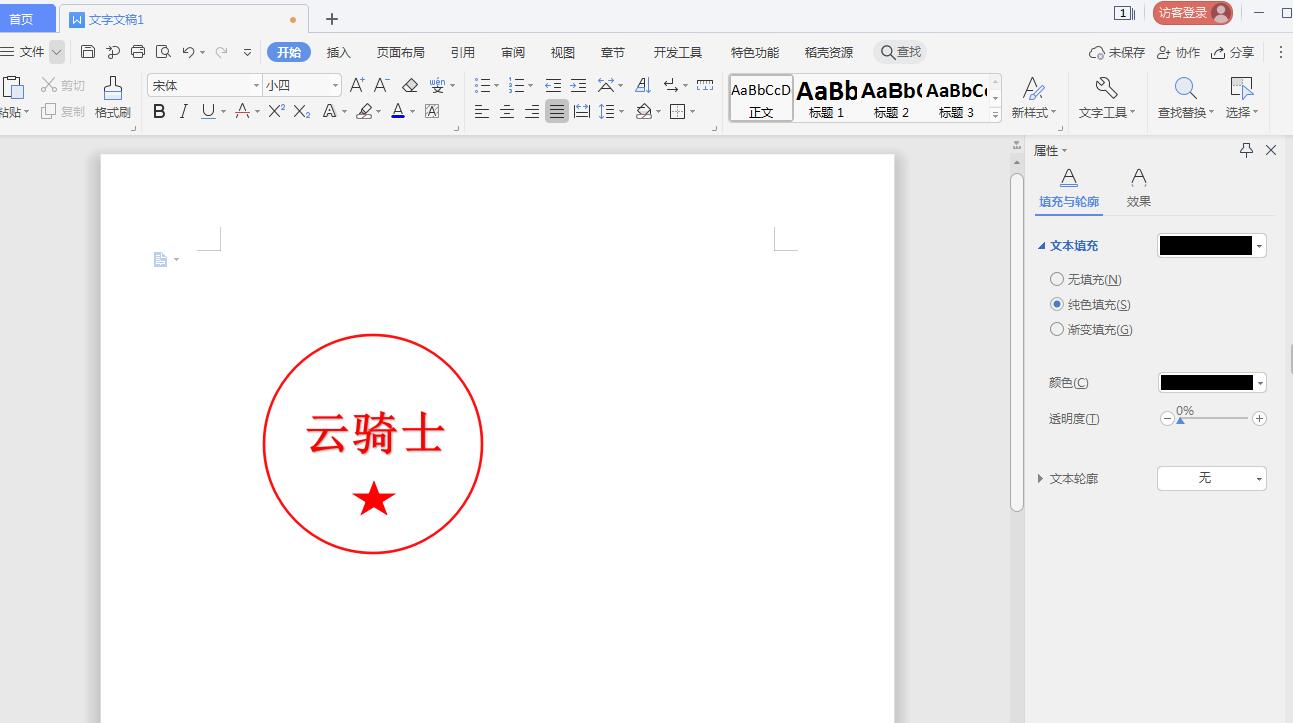Select the 渐变填充 fill option
Screen dimensions: 1293x723
pos(1057,329)
